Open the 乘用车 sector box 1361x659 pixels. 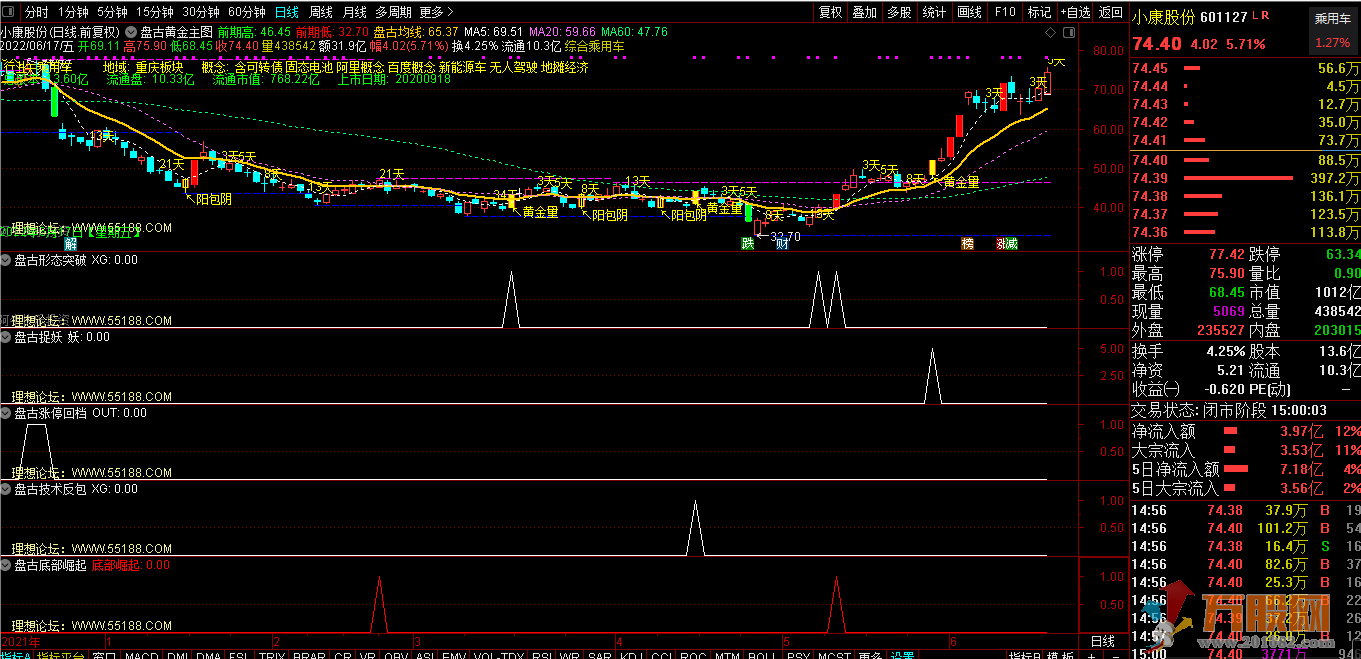[1332, 30]
